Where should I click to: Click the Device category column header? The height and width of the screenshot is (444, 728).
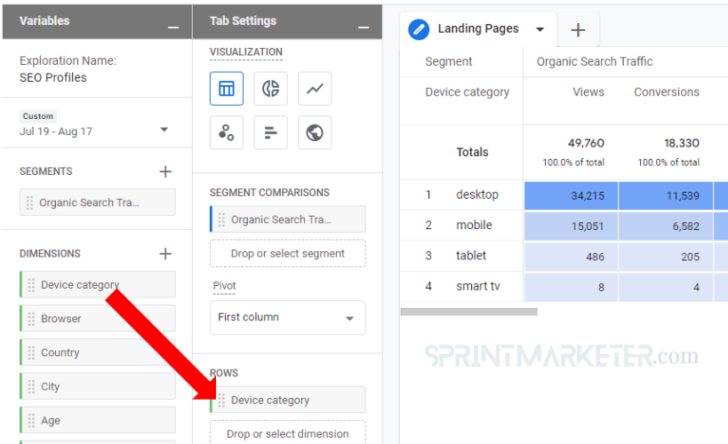click(467, 92)
